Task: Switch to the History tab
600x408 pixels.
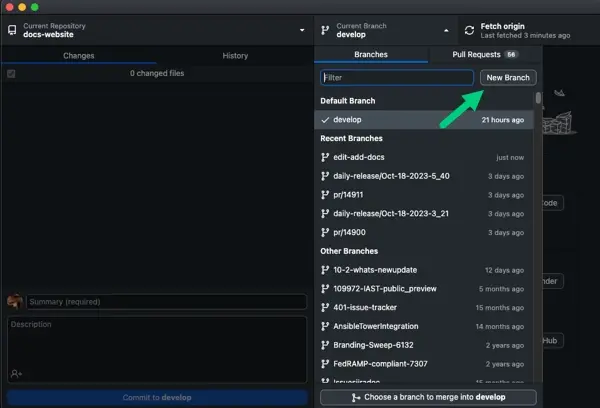Action: coord(235,56)
